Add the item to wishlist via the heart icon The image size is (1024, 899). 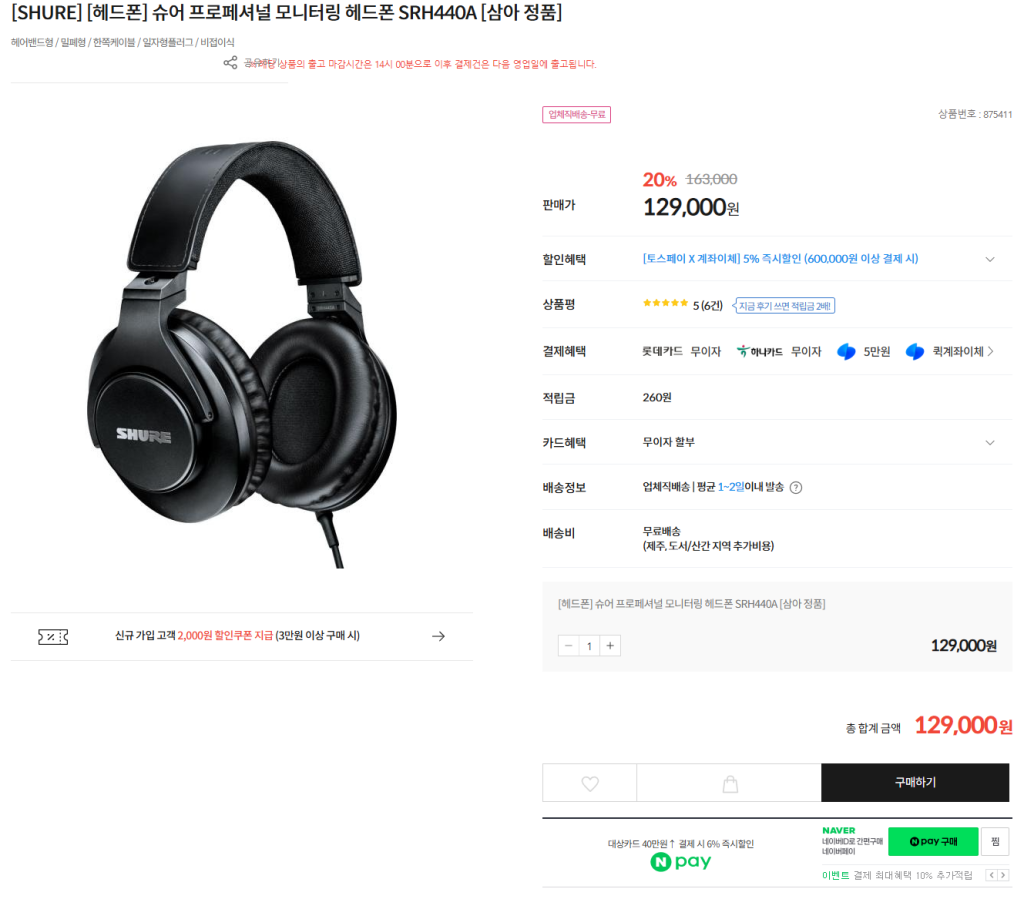click(590, 783)
